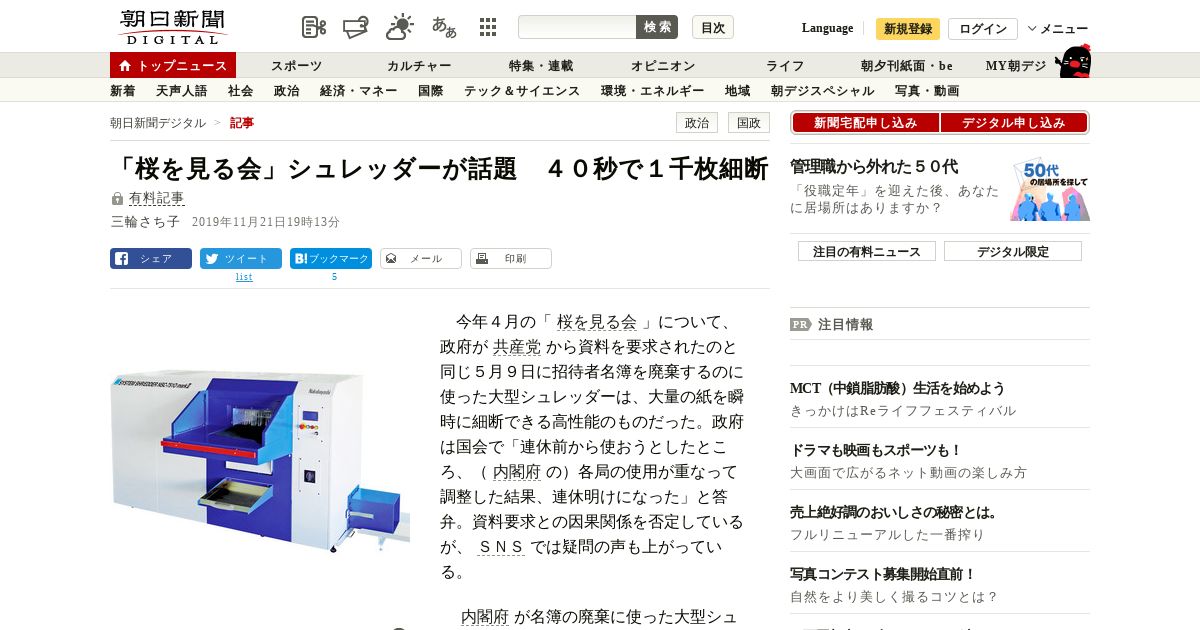Expand the メニュー dropdown
This screenshot has width=1200, height=630.
click(x=1057, y=28)
